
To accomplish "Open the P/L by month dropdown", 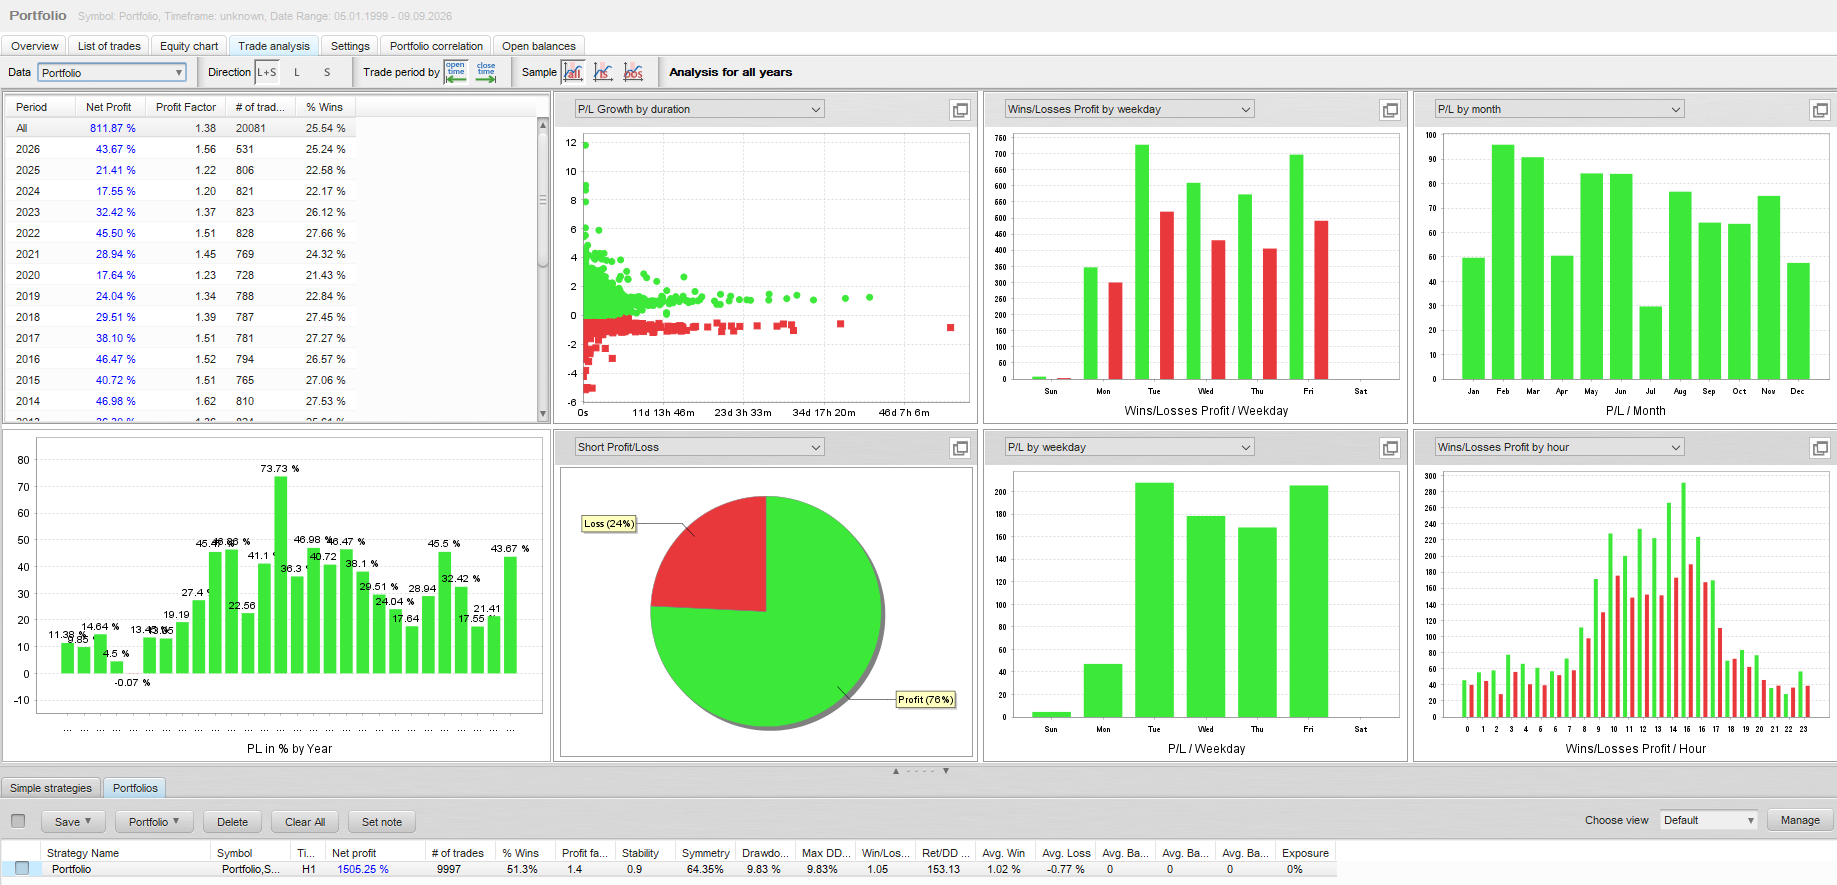I will [x=1559, y=109].
